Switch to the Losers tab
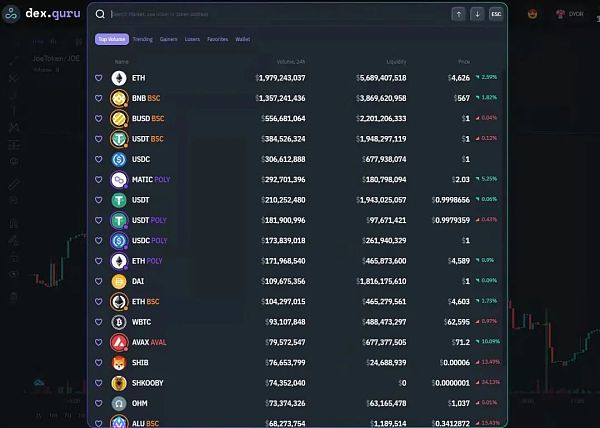Screen dimensions: 600x428 [192, 39]
